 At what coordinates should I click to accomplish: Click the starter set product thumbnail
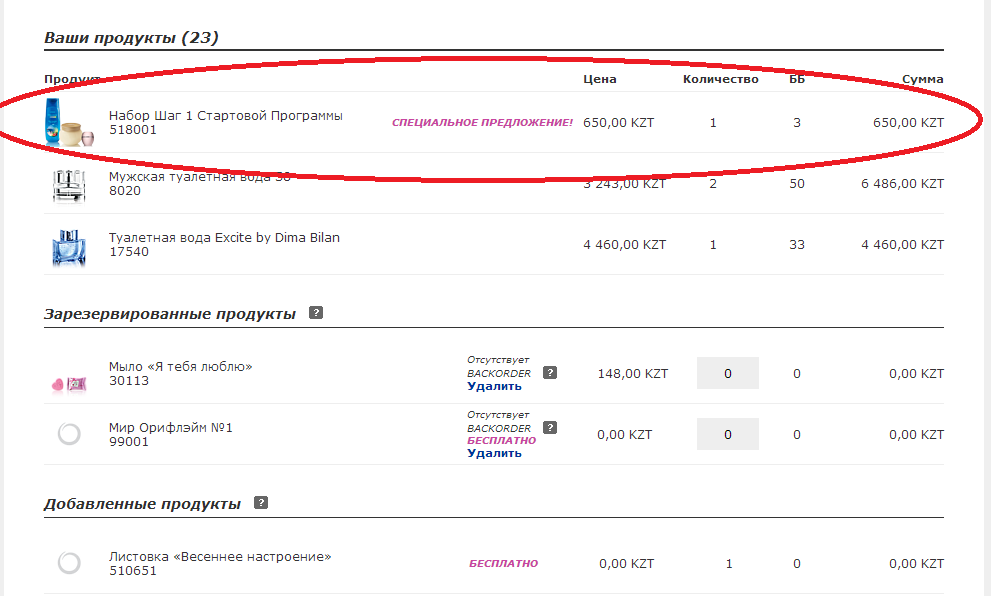69,123
